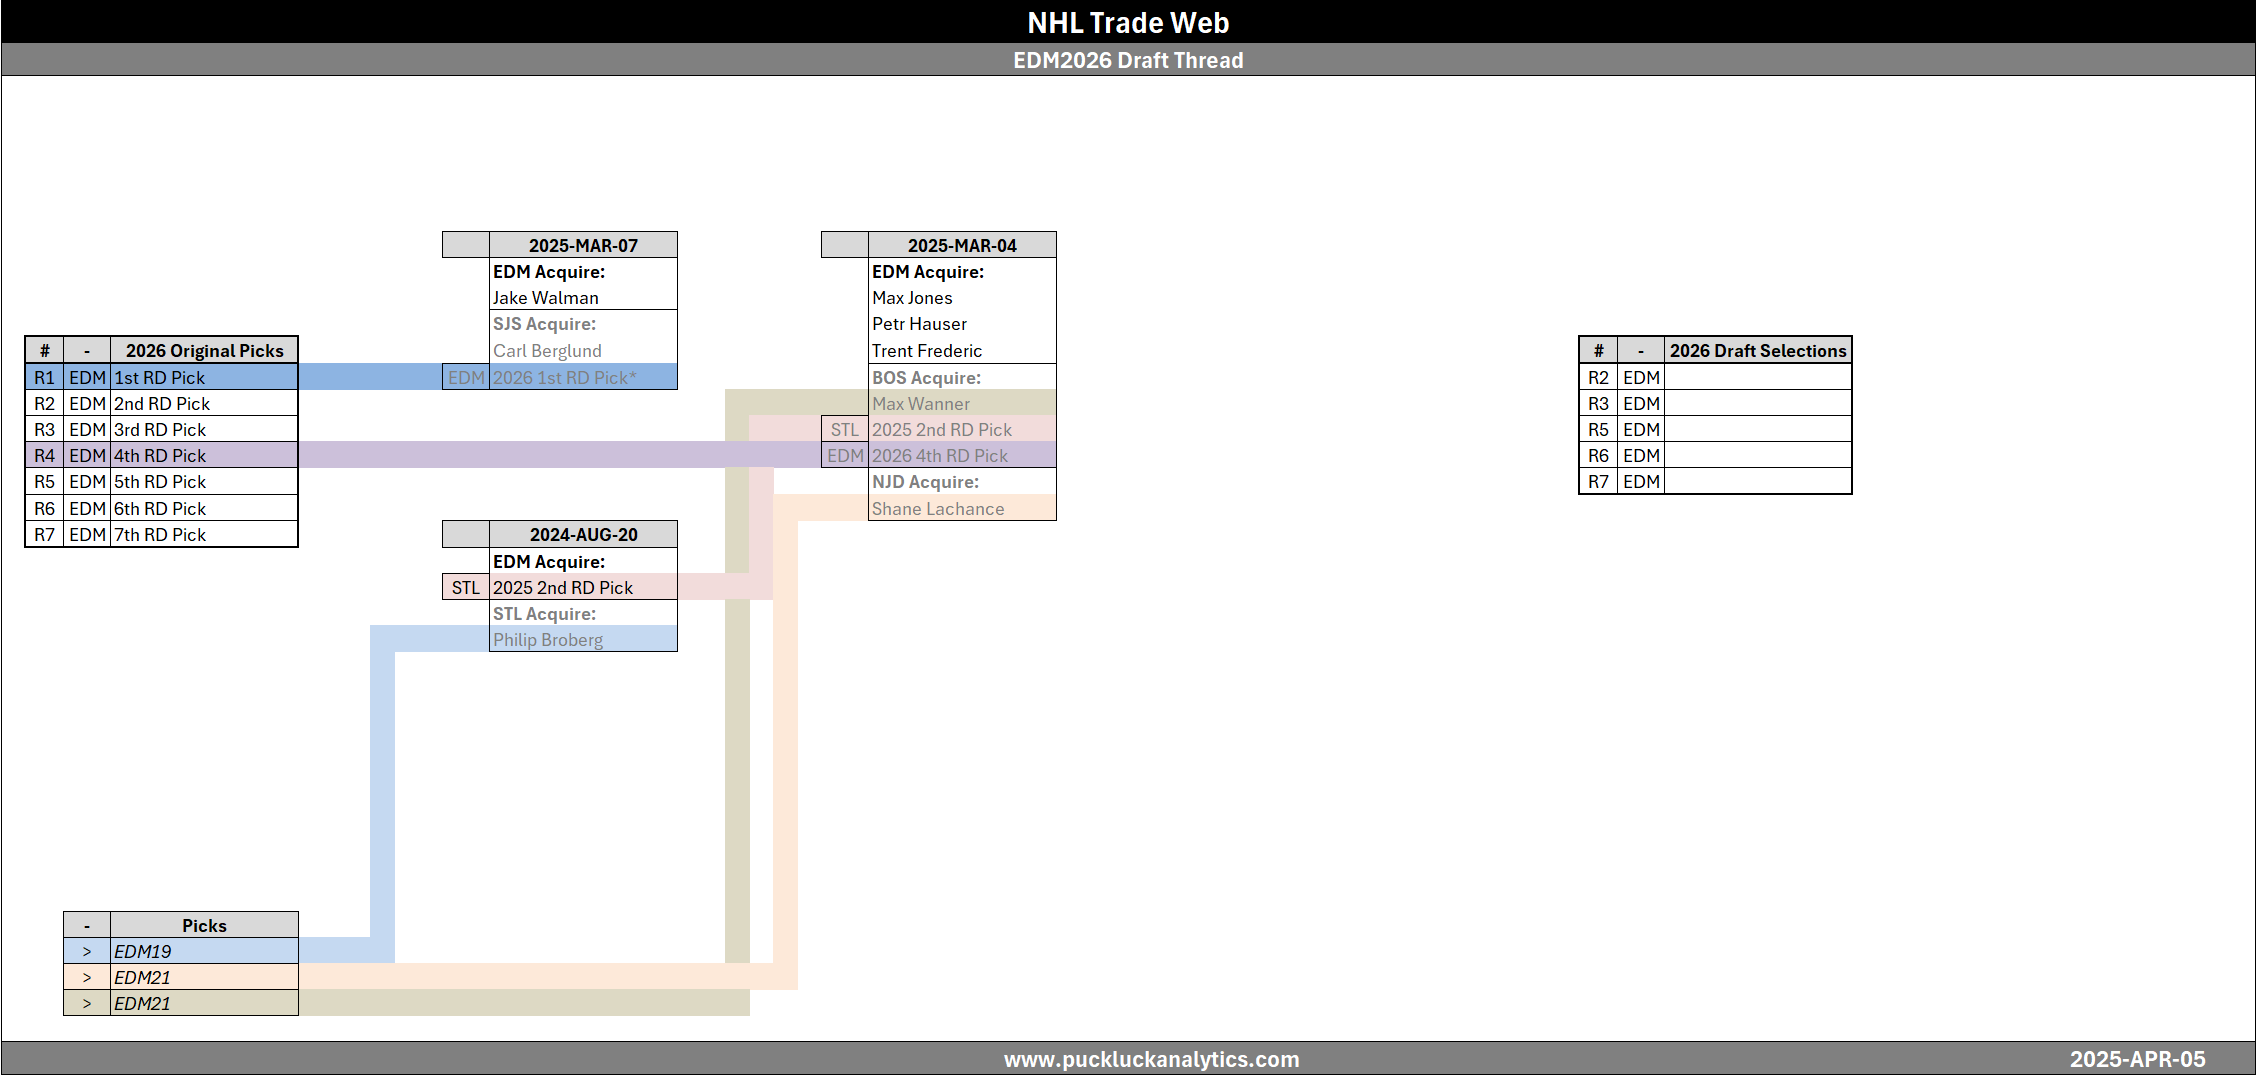2259x1079 pixels.
Task: Click the blue 1st RD Pick original cell
Action: [x=203, y=377]
